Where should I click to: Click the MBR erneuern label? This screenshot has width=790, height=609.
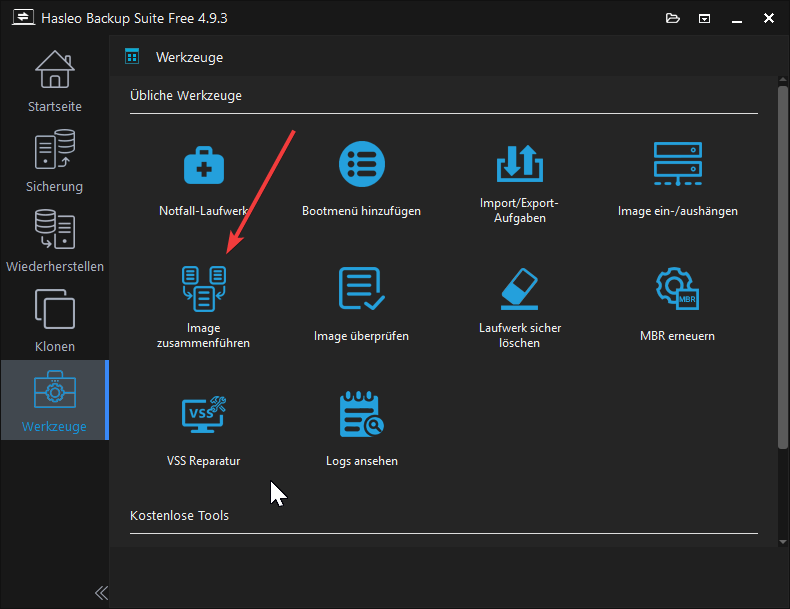(x=677, y=335)
